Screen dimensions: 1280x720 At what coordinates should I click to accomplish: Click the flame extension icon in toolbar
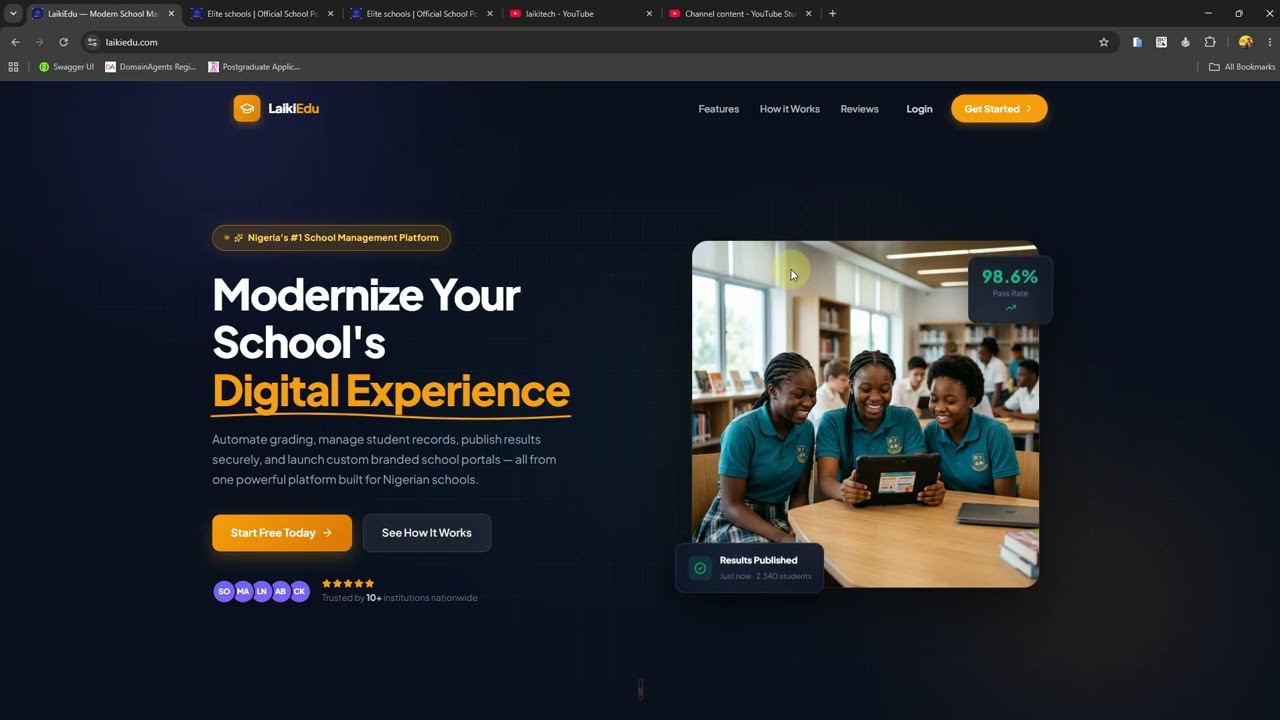click(1185, 42)
